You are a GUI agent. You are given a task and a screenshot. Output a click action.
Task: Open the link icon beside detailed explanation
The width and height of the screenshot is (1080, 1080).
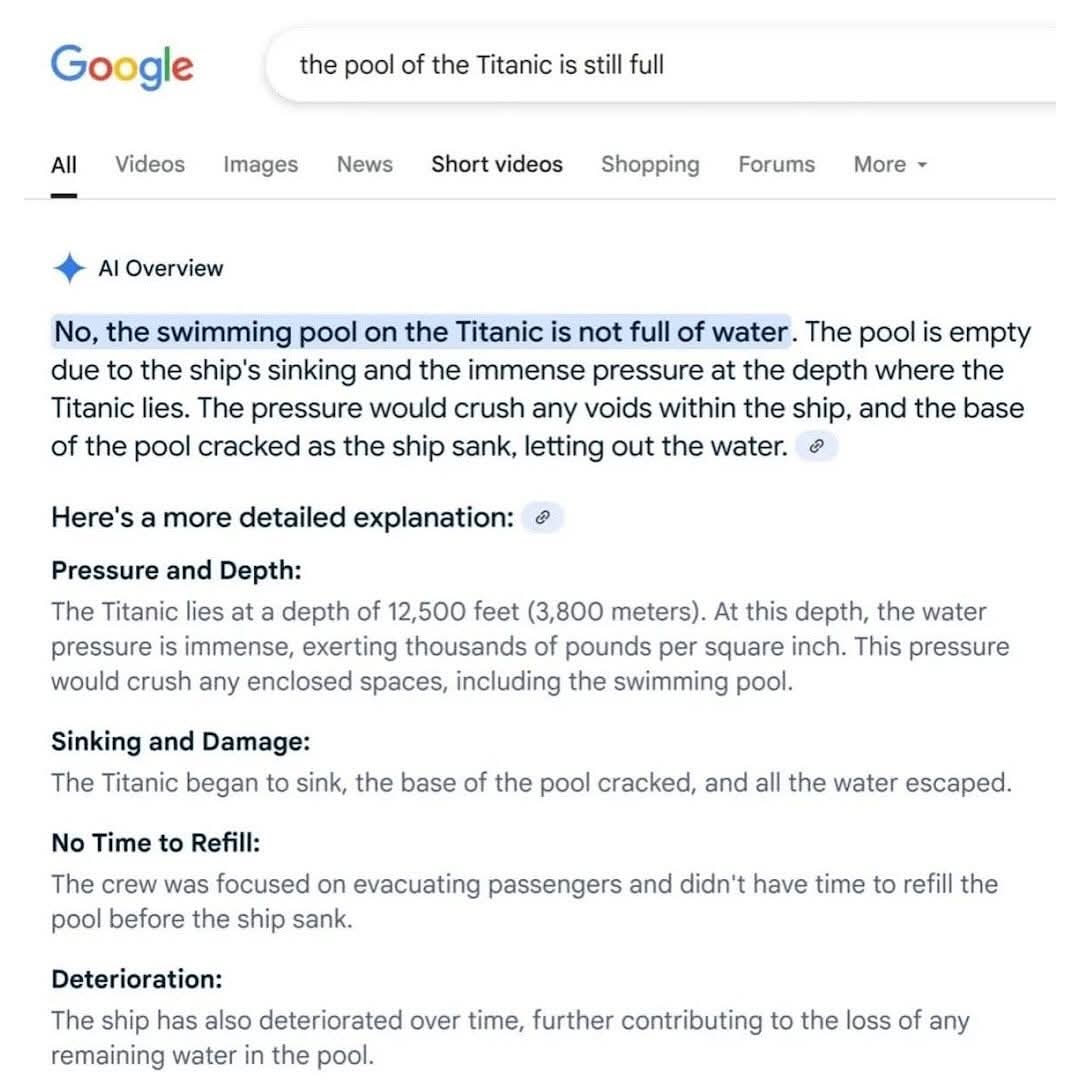click(x=543, y=517)
